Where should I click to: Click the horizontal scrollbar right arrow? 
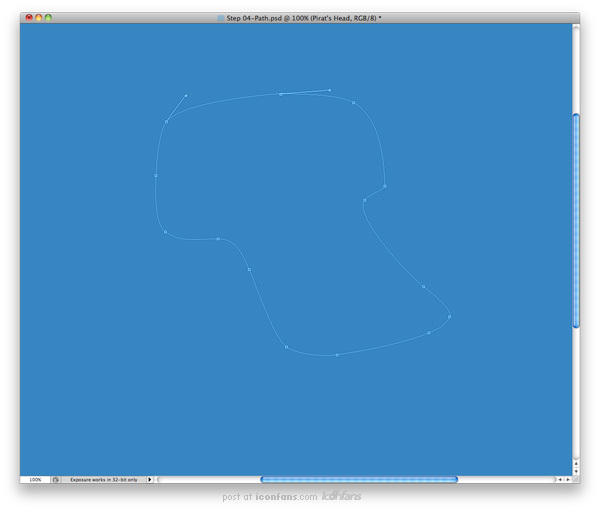pos(567,480)
